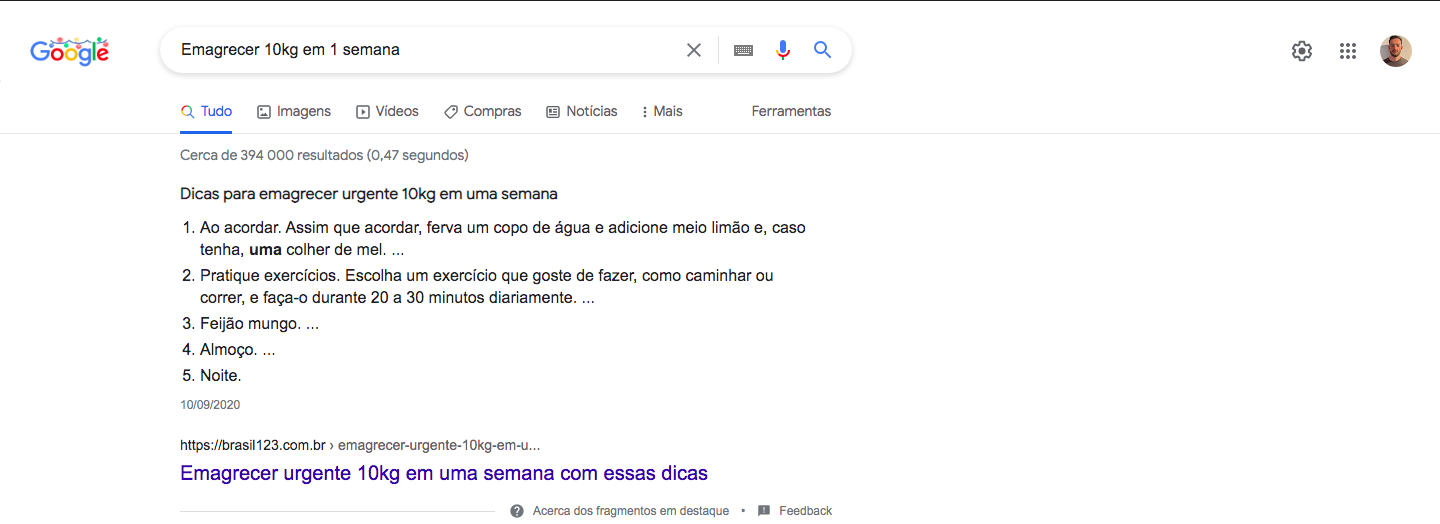The width and height of the screenshot is (1440, 524).
Task: Switch to the Imagens tab
Action: click(x=294, y=111)
